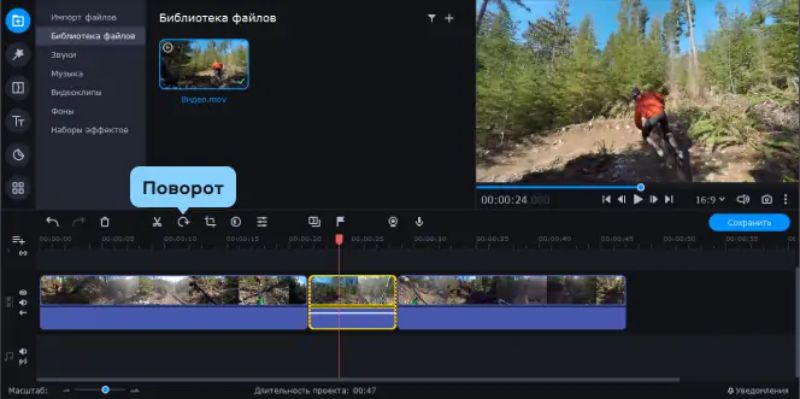Click the Масштаб zoom slider handle
Screen dimensions: 800x399
click(105, 390)
